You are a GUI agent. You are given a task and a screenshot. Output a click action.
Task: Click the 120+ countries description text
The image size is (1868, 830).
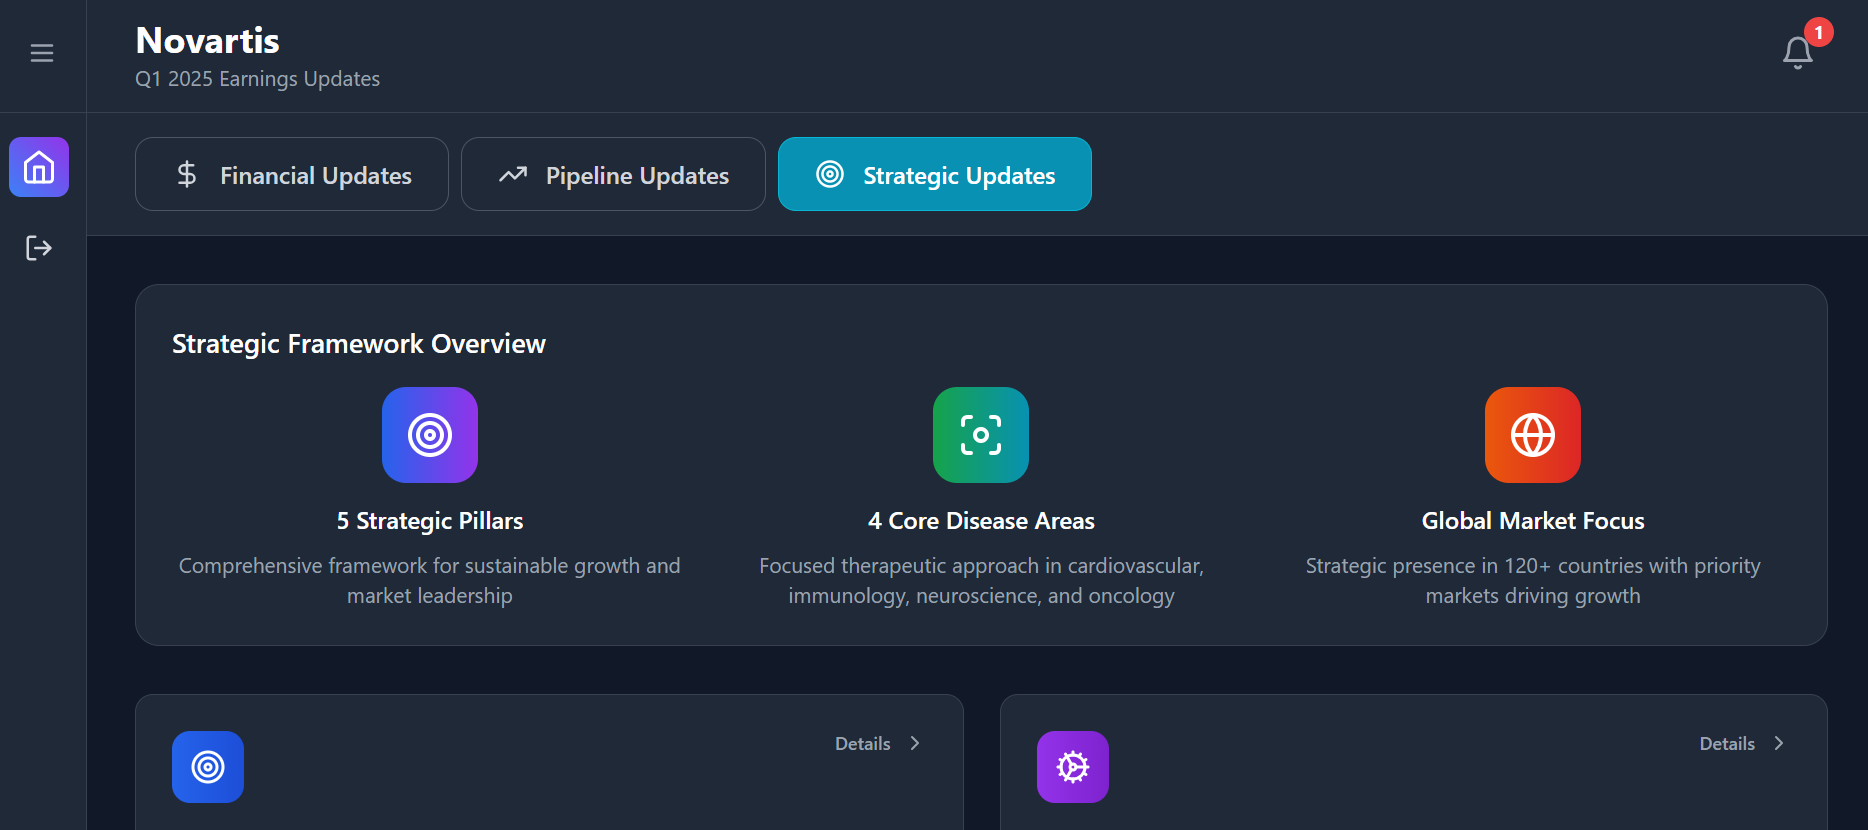pos(1533,581)
